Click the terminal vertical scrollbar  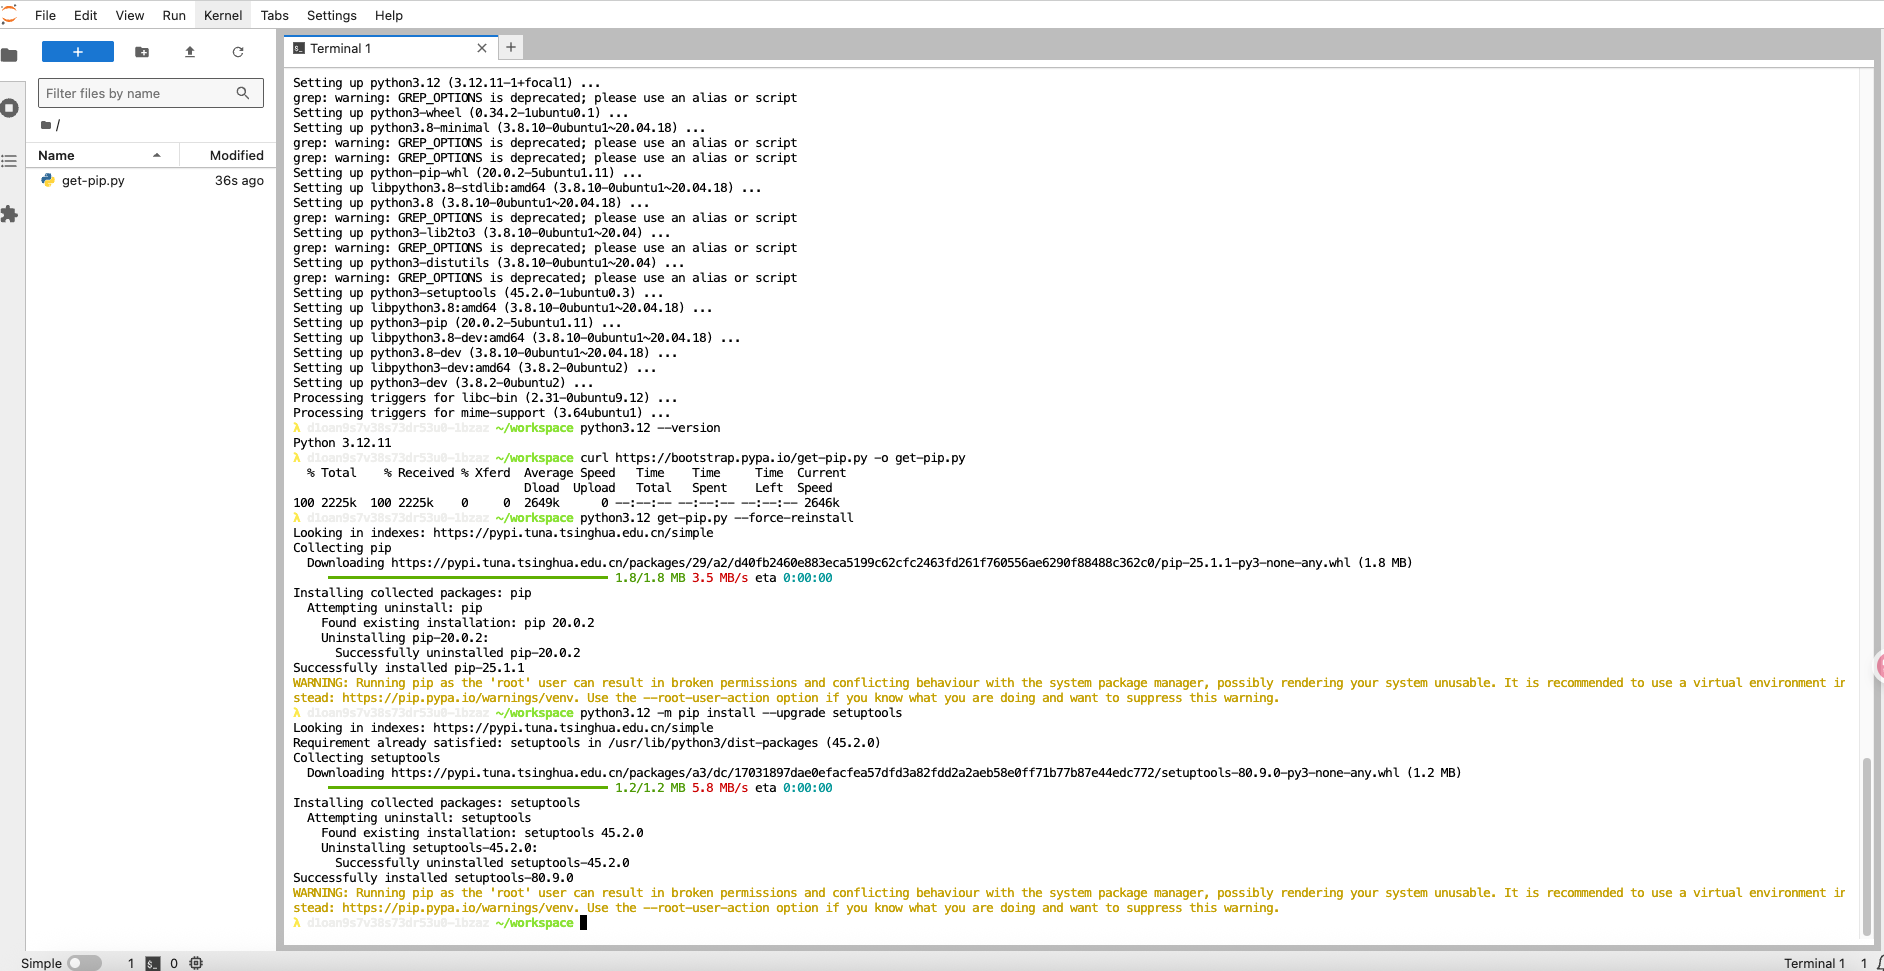coord(1866,846)
